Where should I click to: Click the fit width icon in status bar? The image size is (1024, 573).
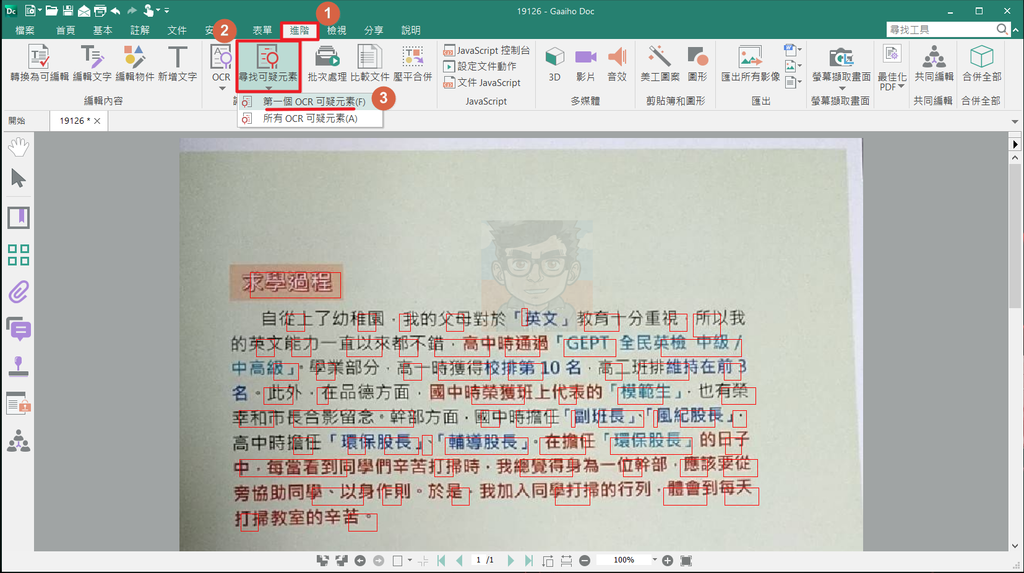point(566,561)
